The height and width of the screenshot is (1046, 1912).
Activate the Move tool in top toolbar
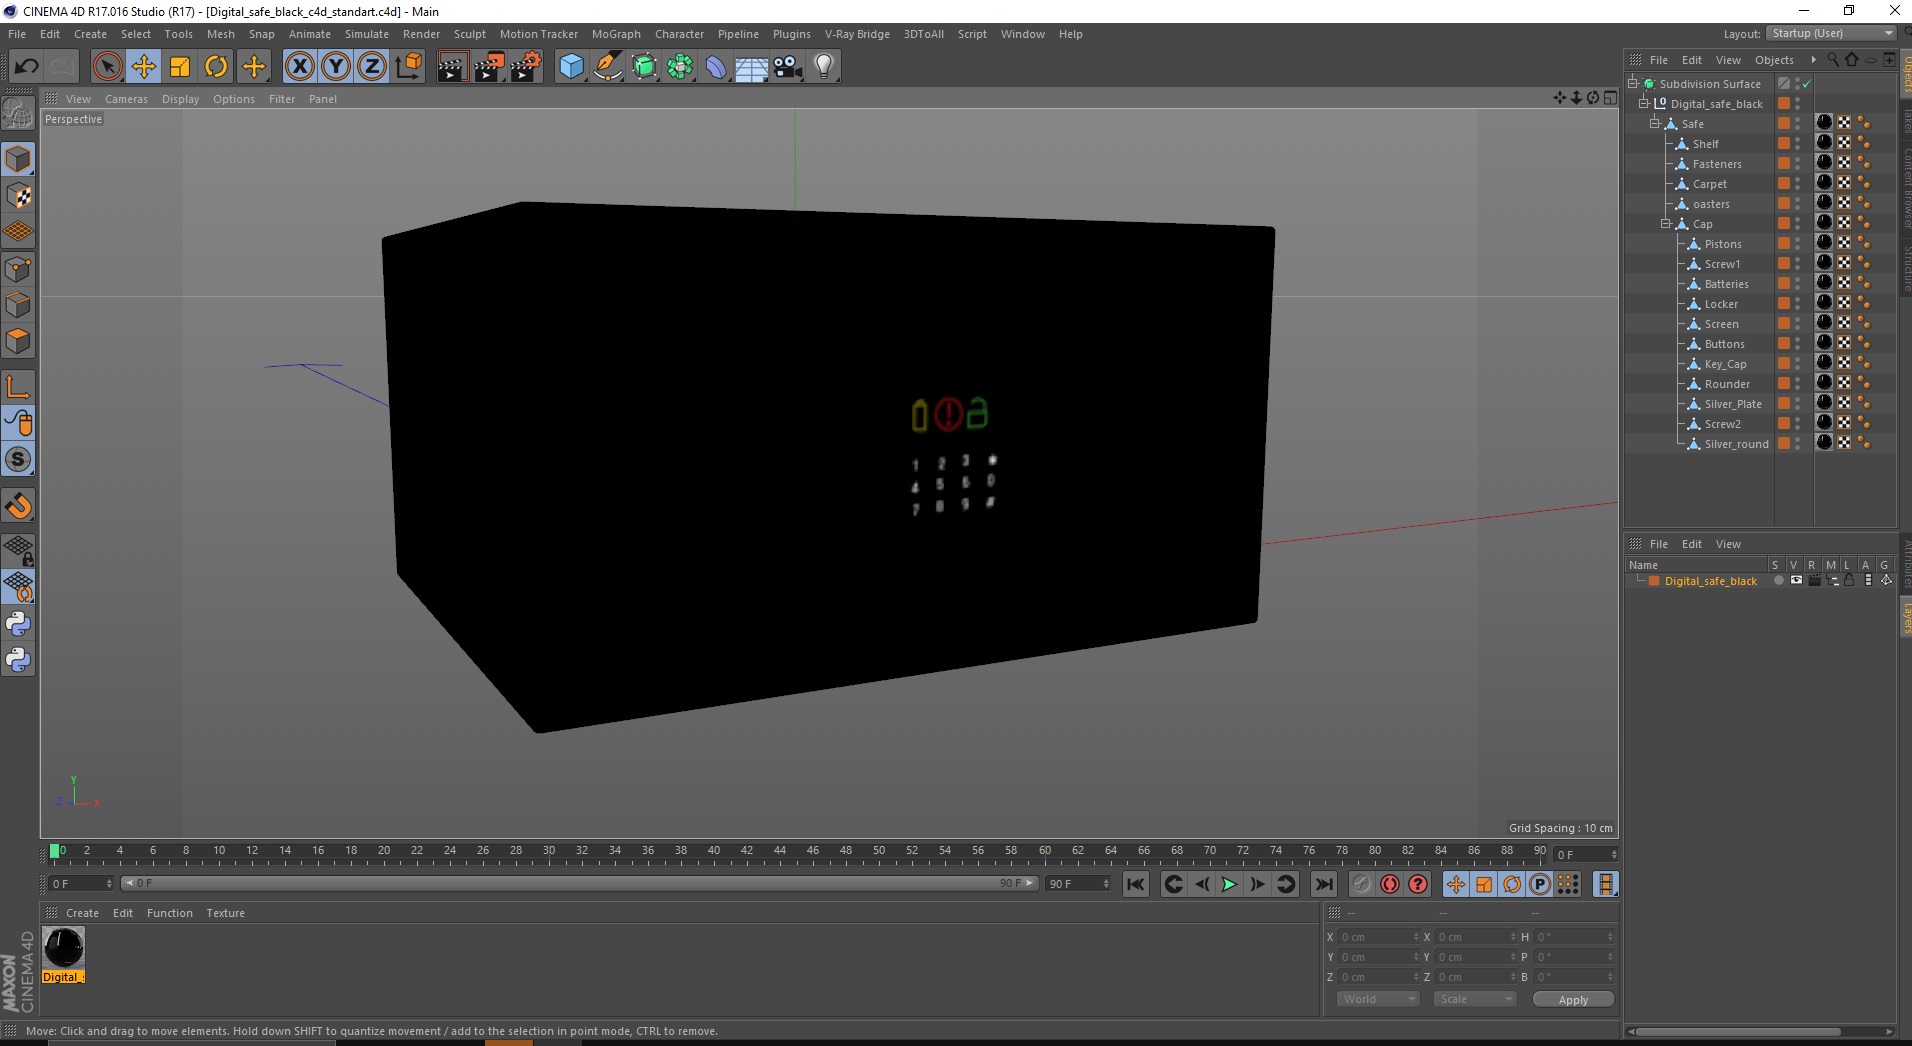tap(144, 67)
